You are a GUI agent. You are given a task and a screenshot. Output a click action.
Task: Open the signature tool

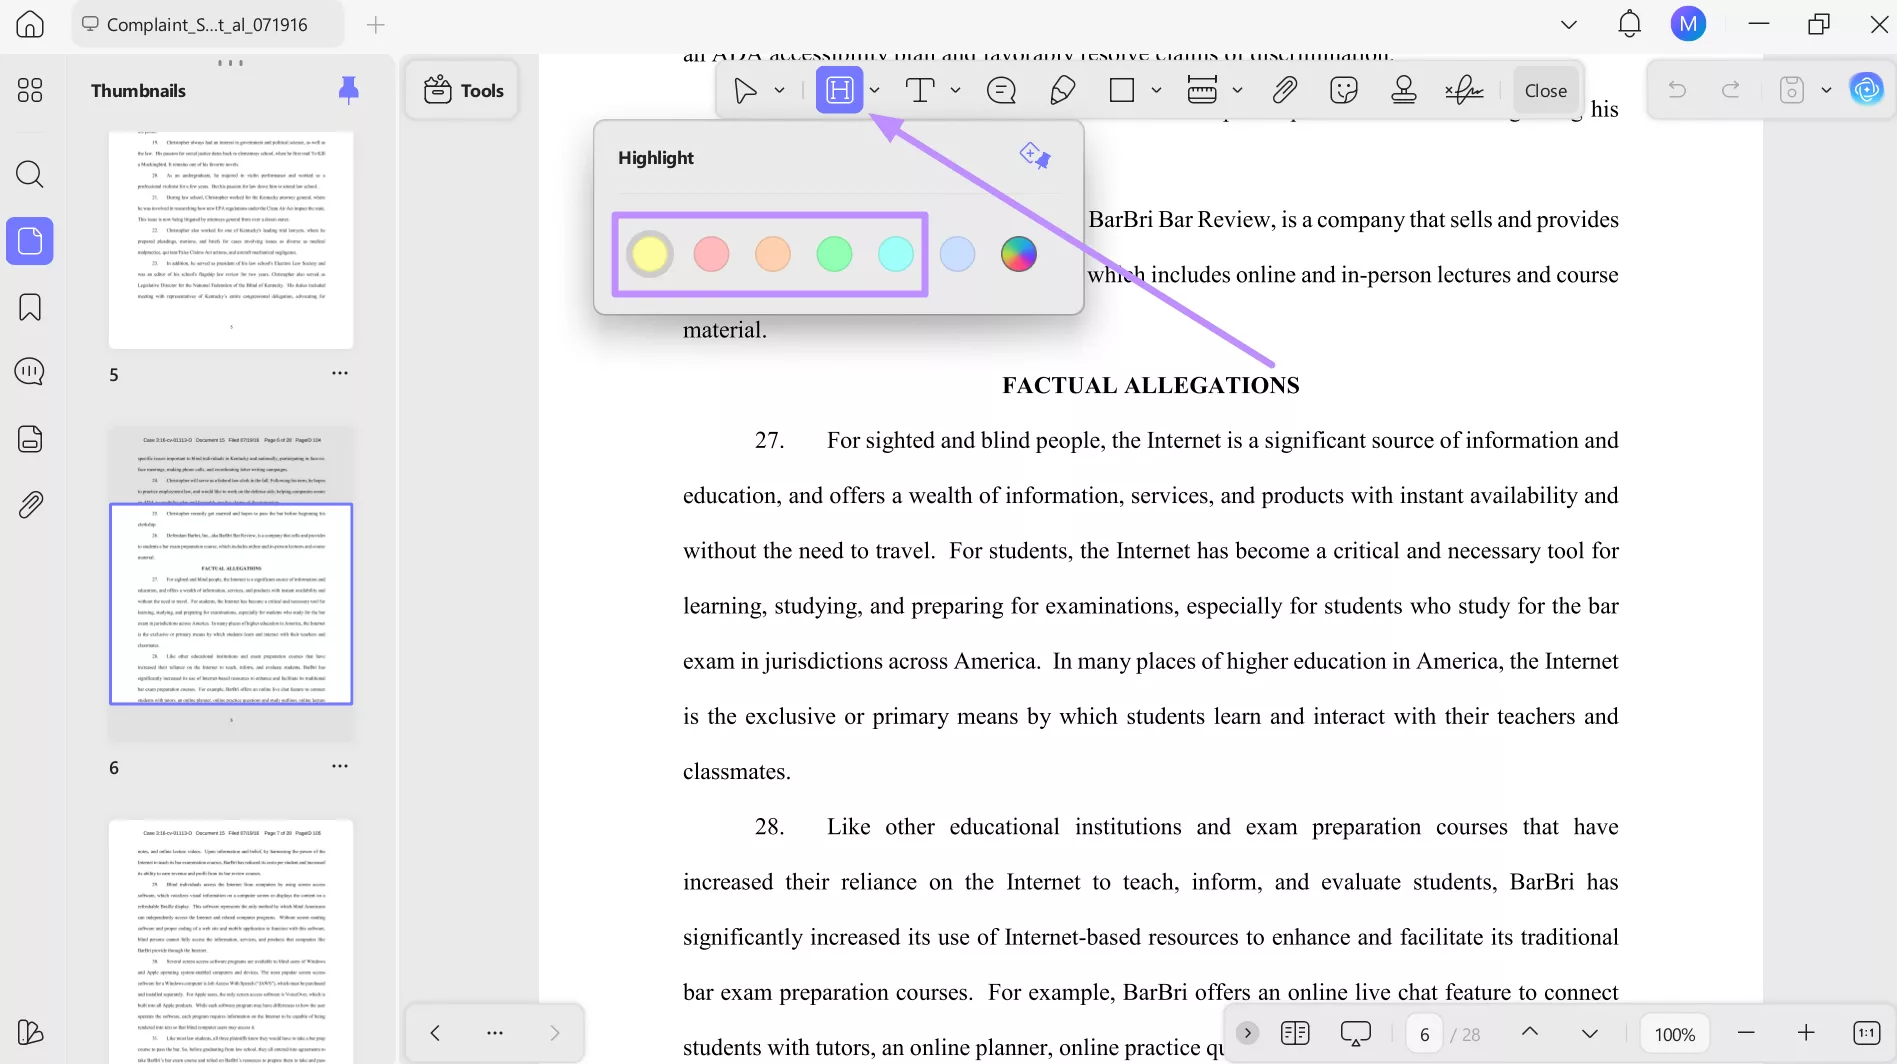click(1464, 90)
